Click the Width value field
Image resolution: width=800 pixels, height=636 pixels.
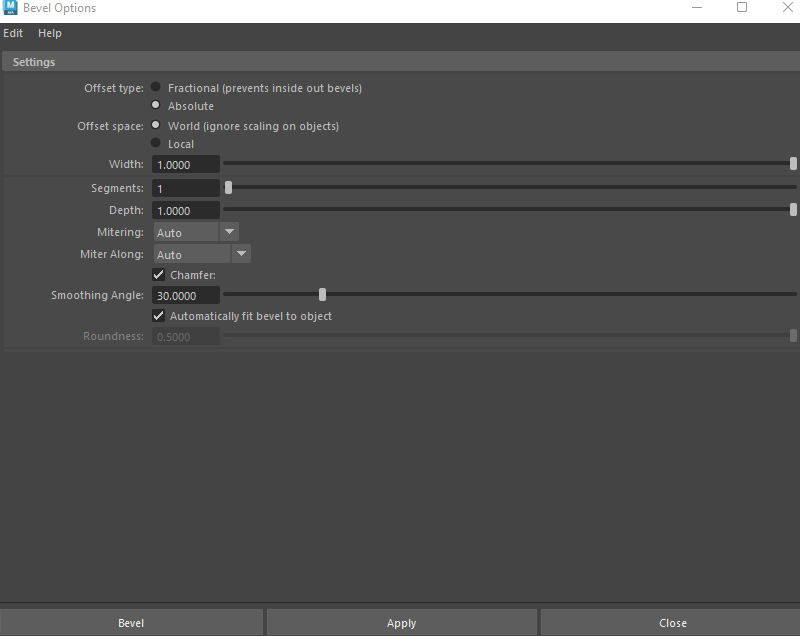pos(186,165)
